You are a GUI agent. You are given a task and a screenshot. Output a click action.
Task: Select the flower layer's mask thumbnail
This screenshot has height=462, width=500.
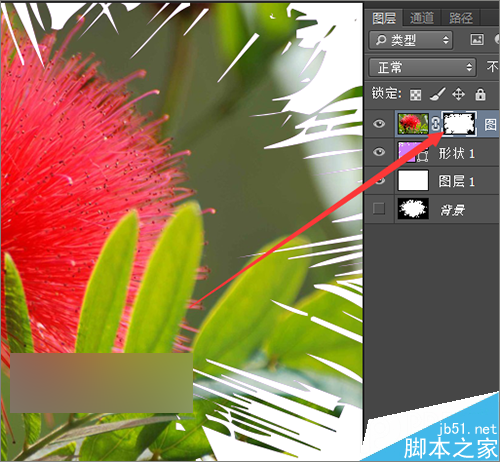(x=459, y=124)
